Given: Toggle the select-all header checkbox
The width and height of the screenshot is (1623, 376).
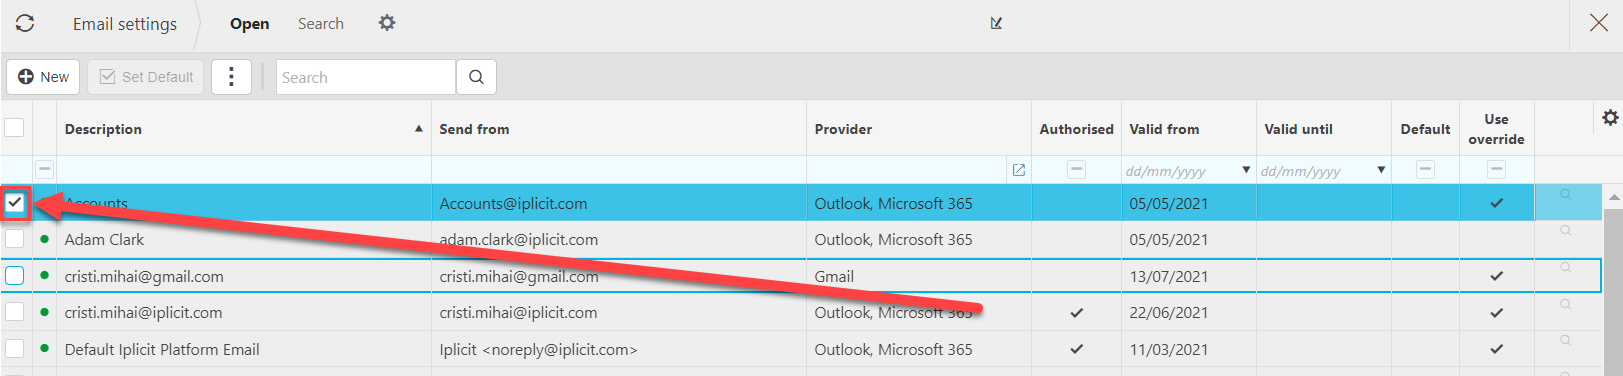Looking at the screenshot, I should [x=15, y=128].
